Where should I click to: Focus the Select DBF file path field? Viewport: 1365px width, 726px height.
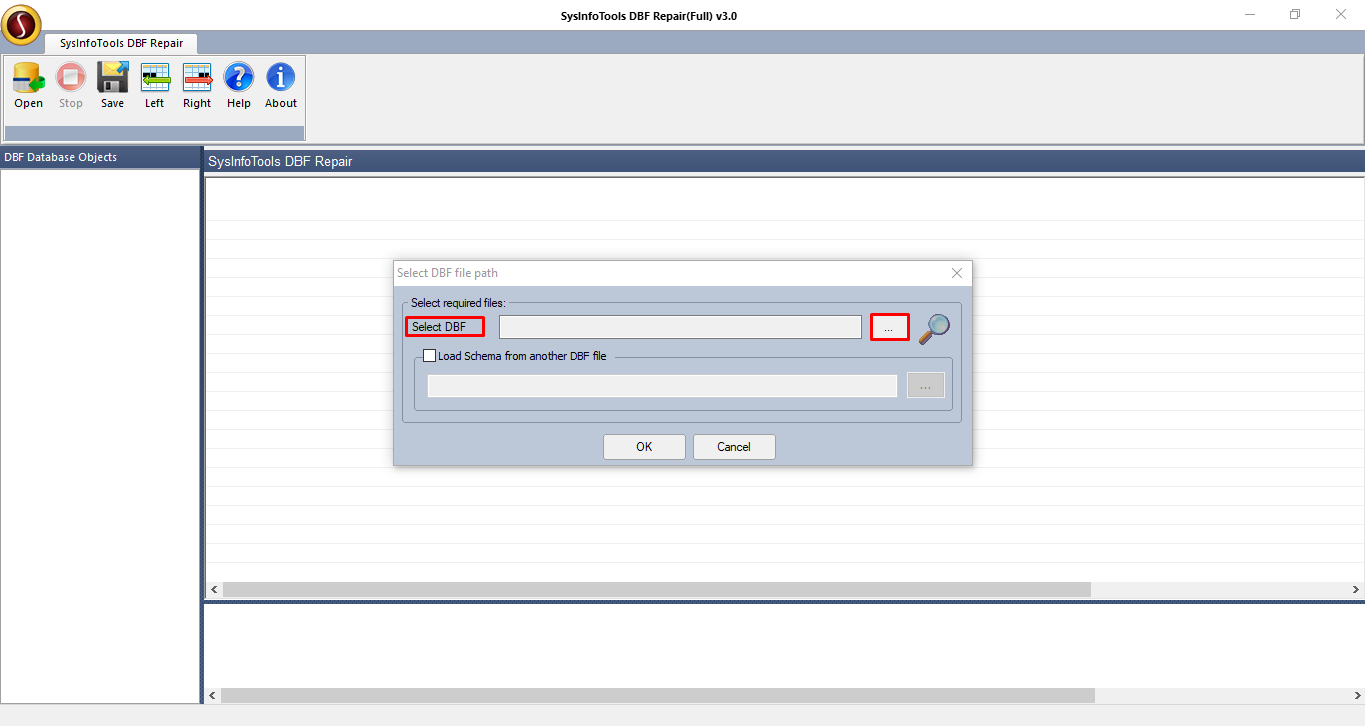[680, 327]
